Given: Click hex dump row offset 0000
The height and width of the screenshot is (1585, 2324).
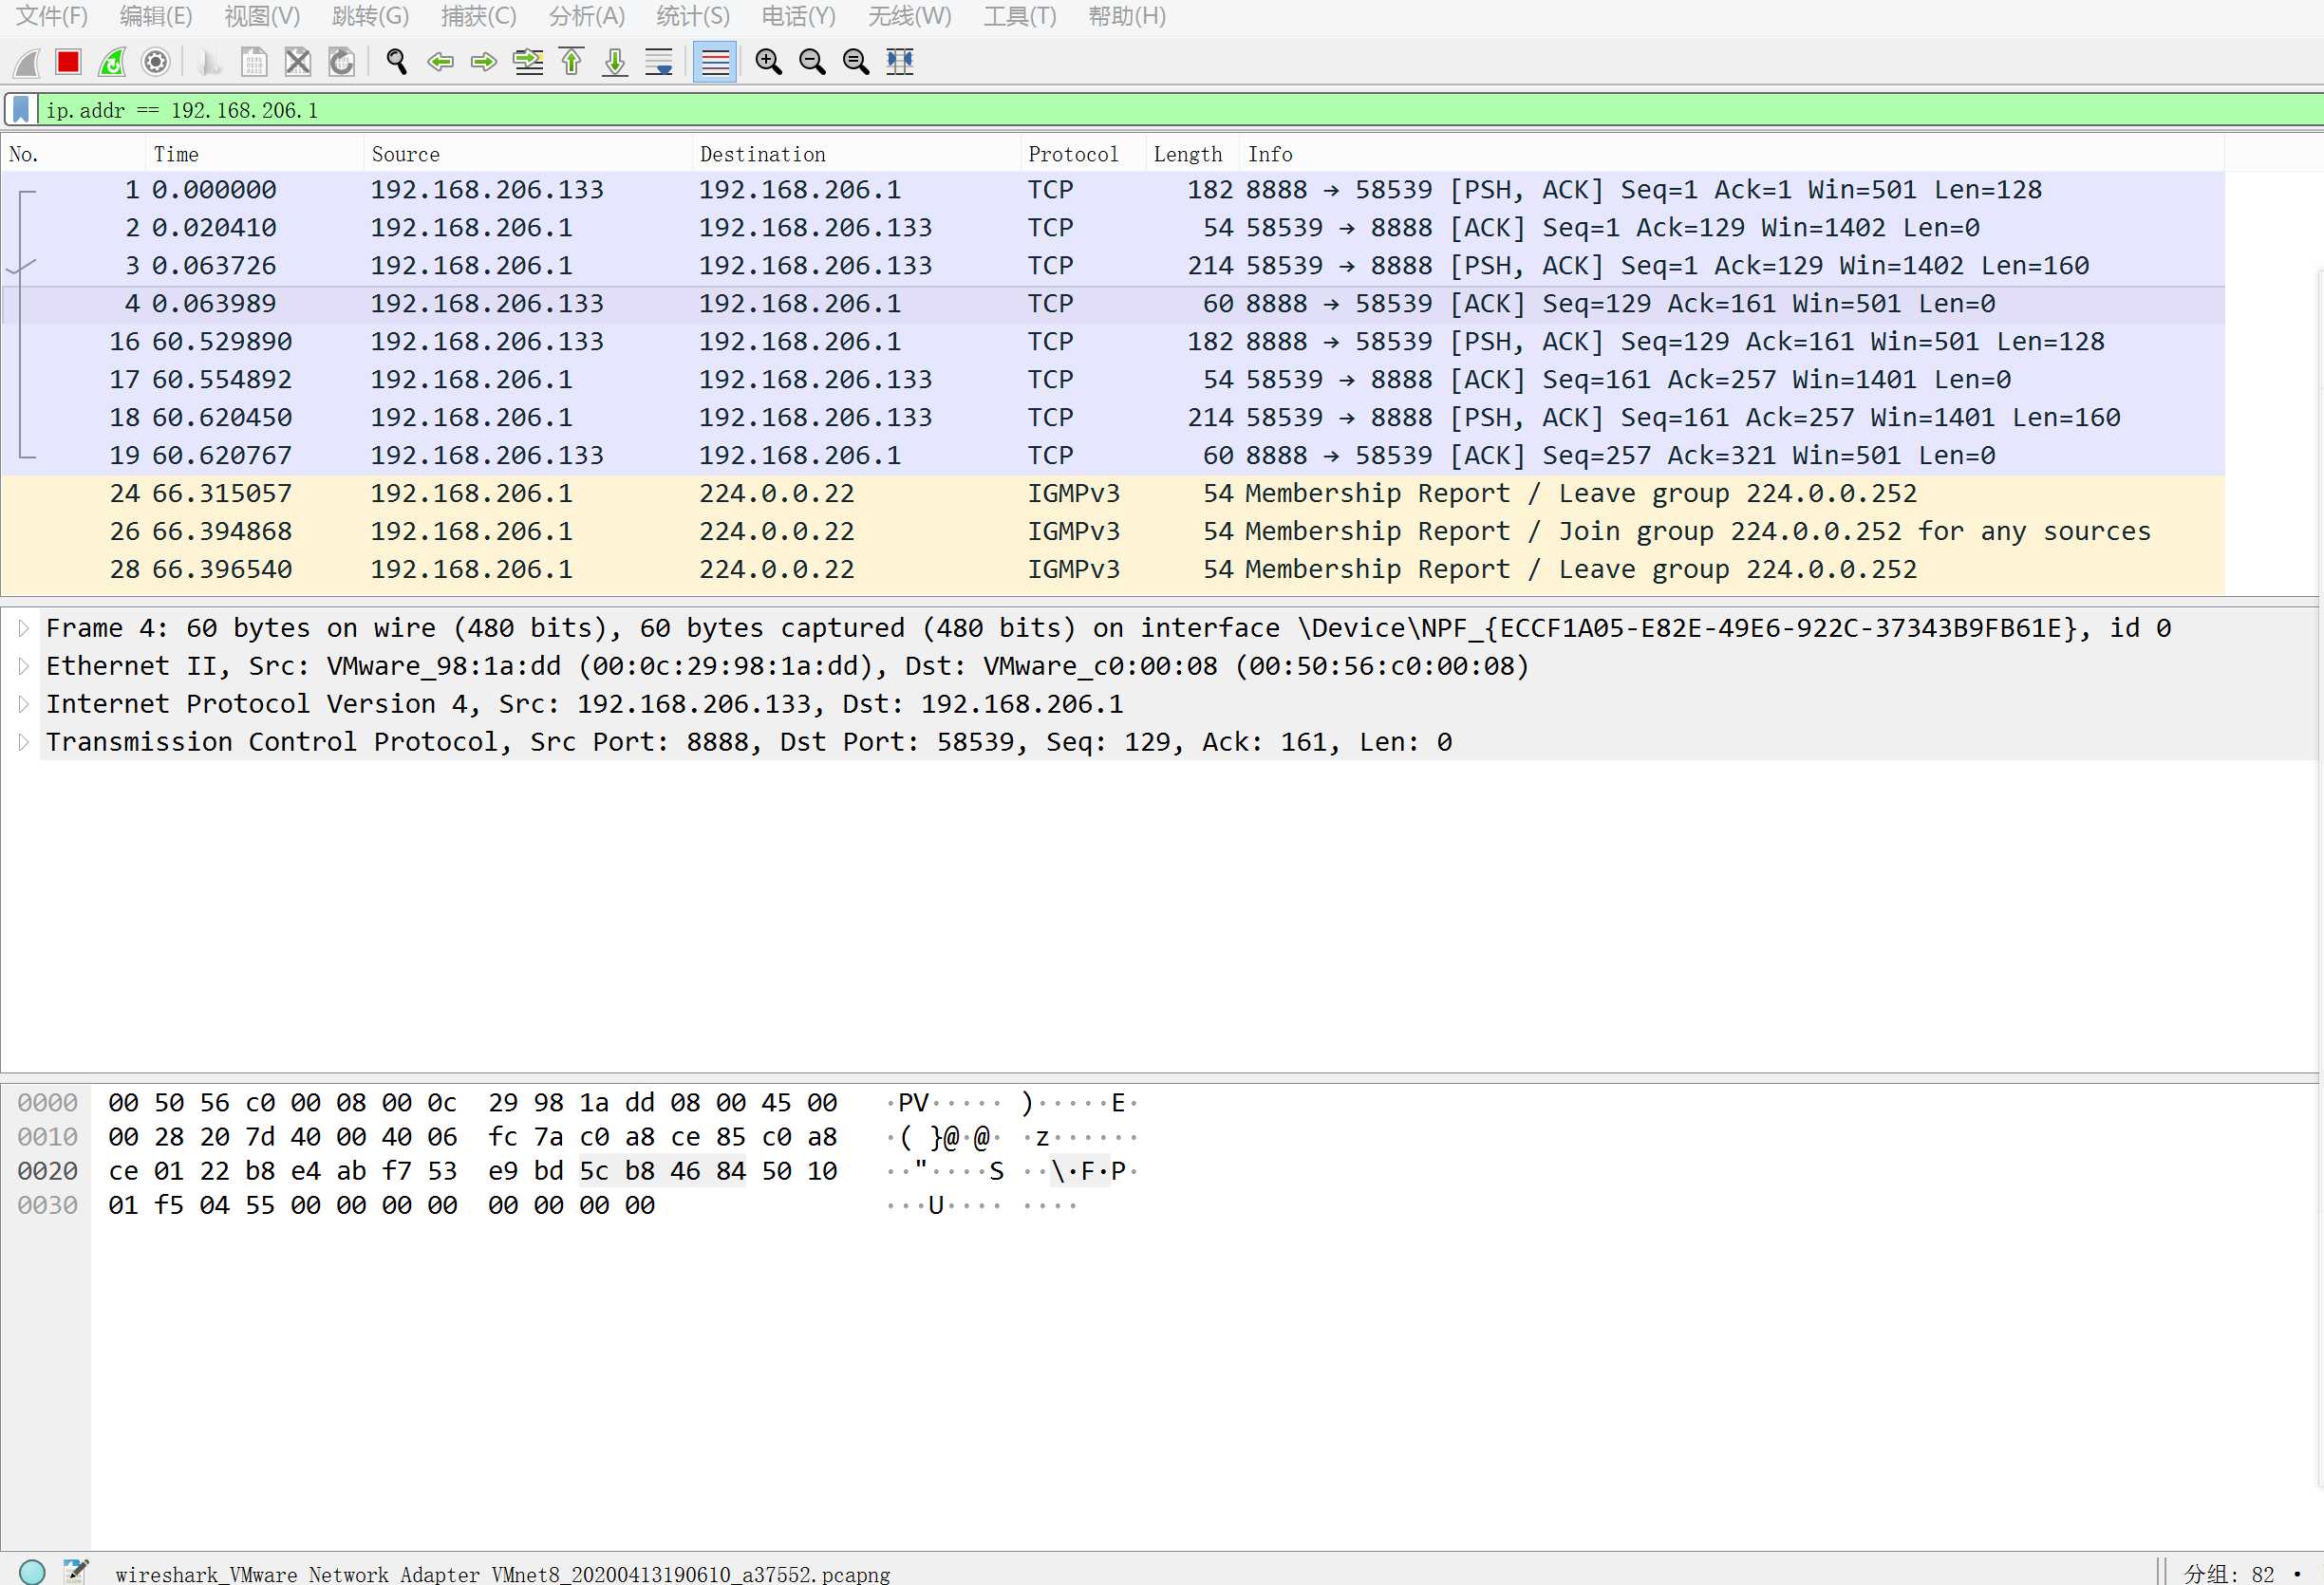Looking at the screenshot, I should point(47,1103).
